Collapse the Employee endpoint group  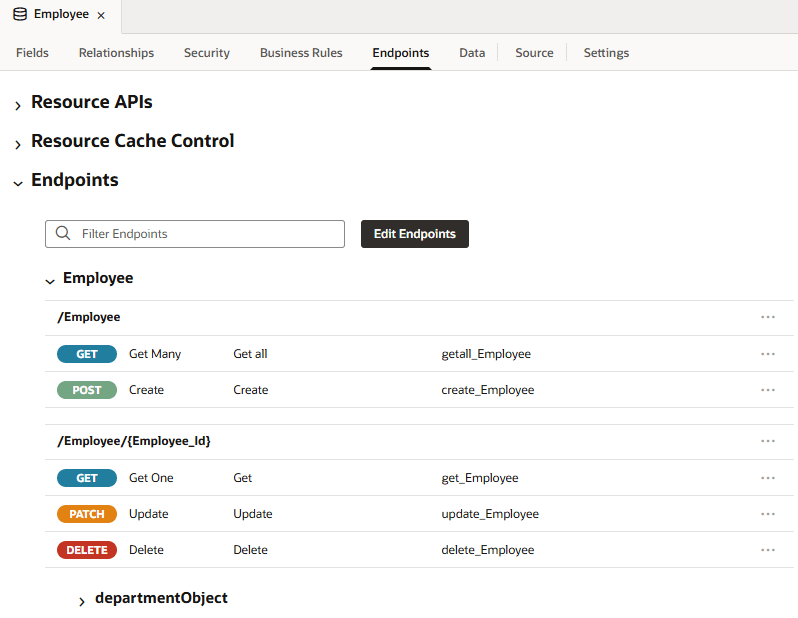click(50, 281)
